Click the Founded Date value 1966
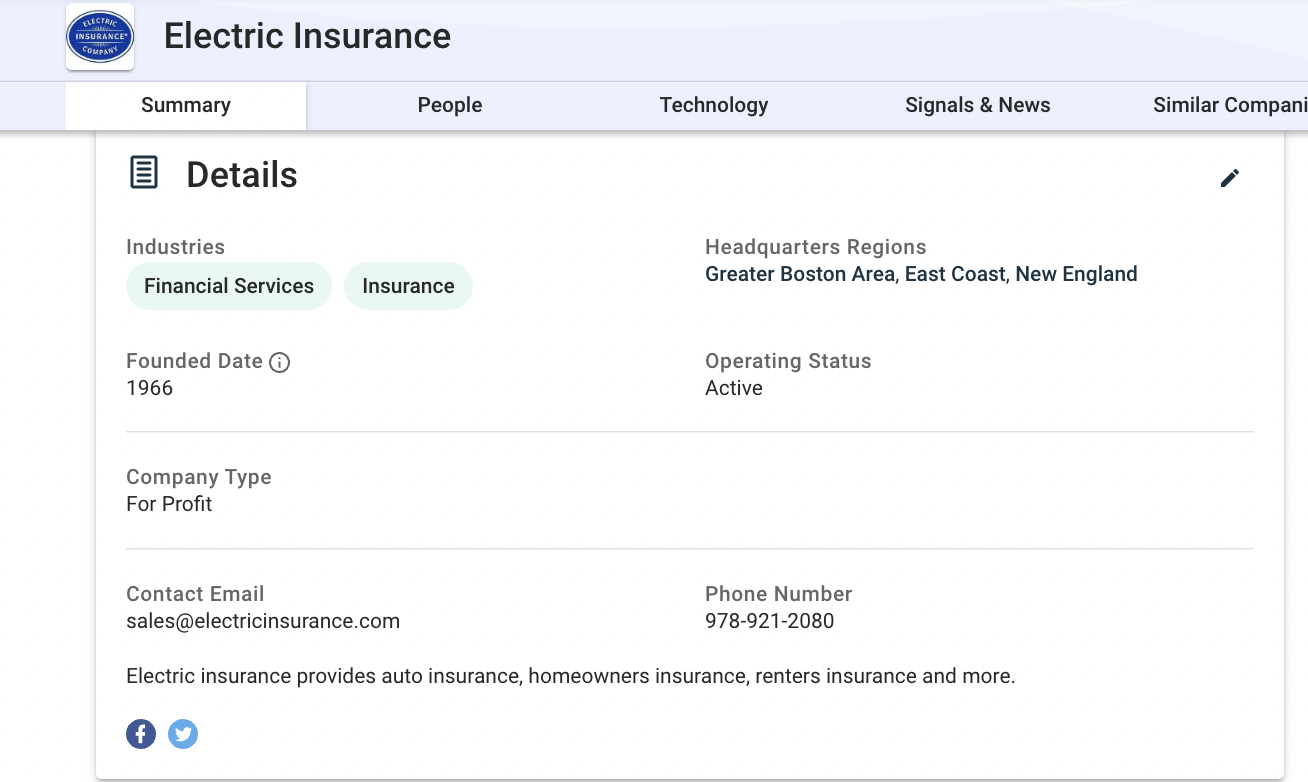 [x=150, y=388]
